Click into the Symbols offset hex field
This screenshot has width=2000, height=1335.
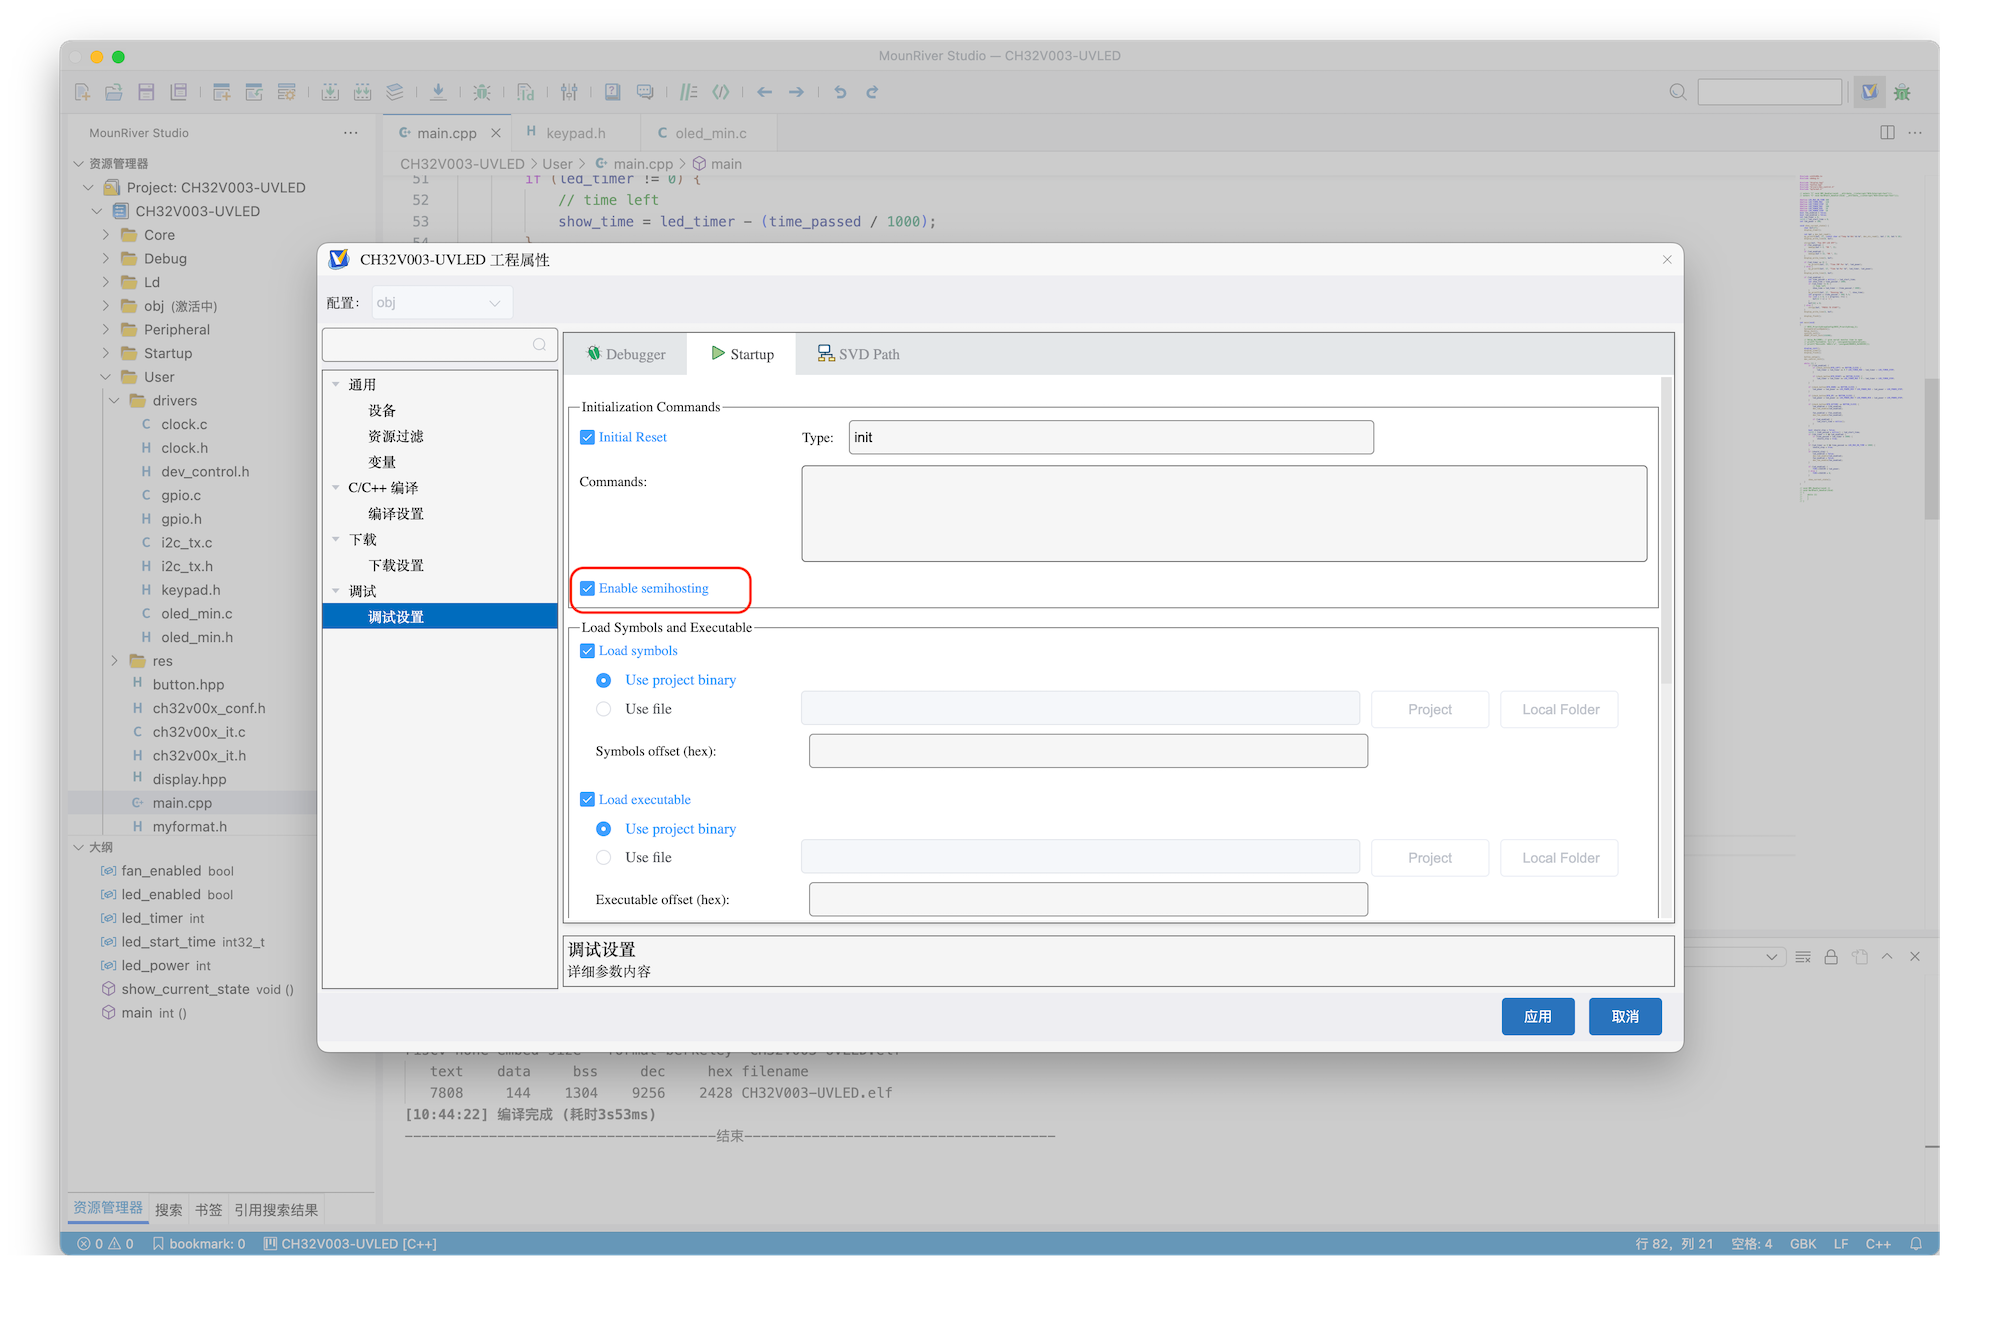point(1087,751)
